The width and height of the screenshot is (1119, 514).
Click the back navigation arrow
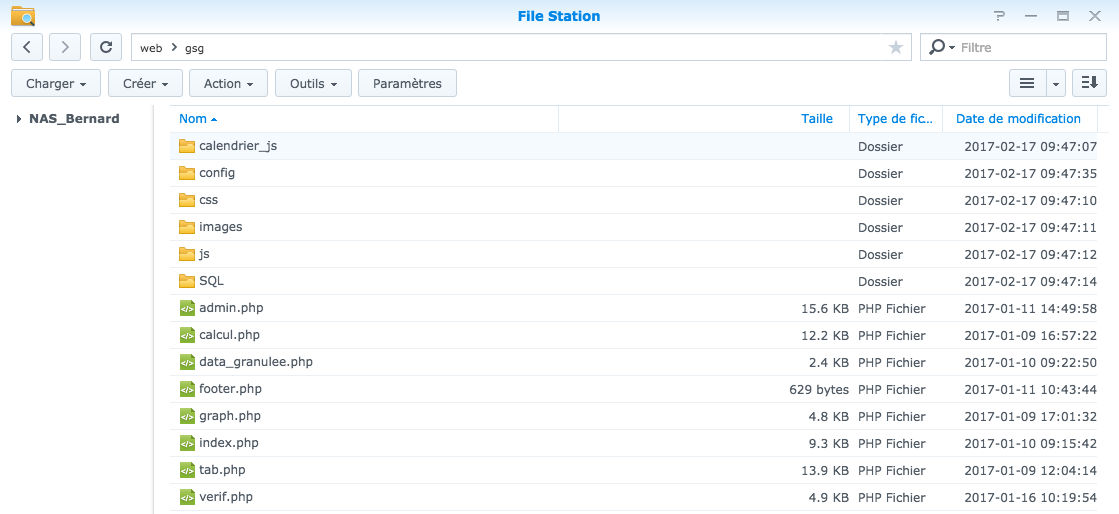coord(27,47)
